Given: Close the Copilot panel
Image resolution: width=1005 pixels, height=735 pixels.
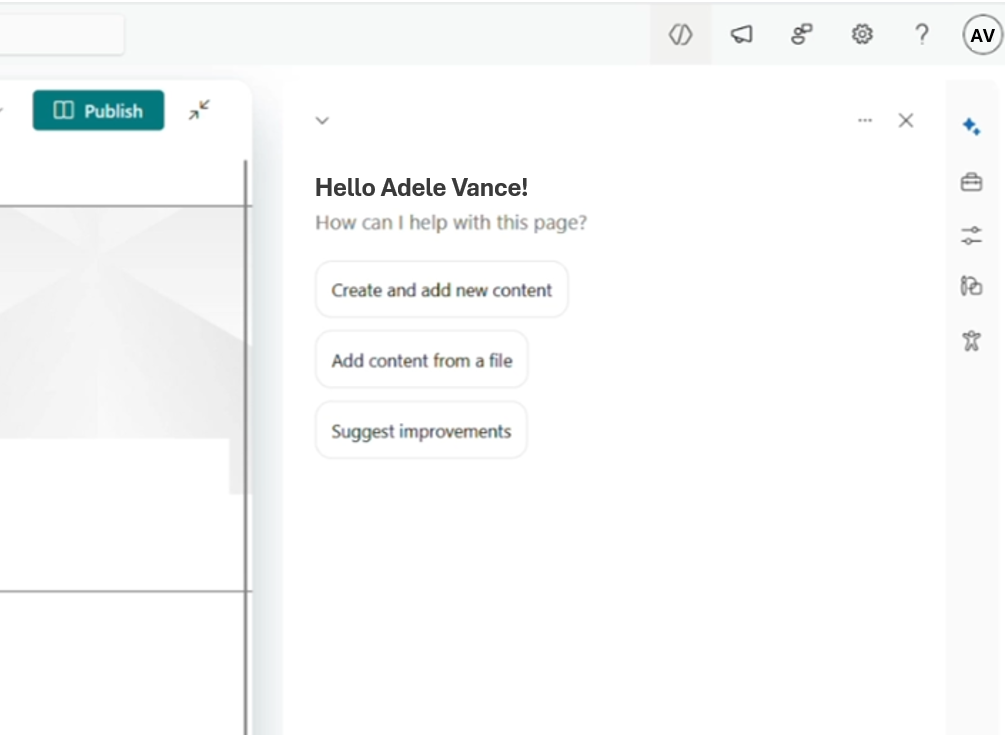Looking at the screenshot, I should tap(906, 121).
